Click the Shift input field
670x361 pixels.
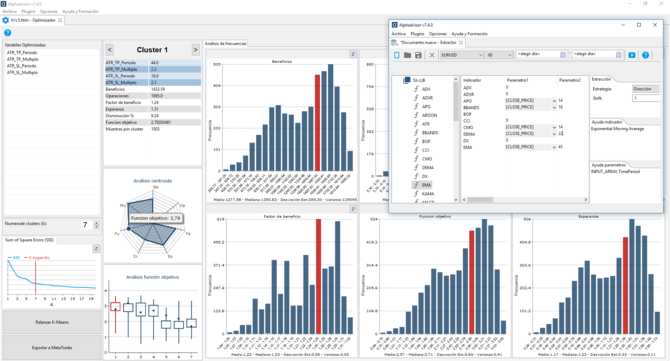tap(646, 98)
